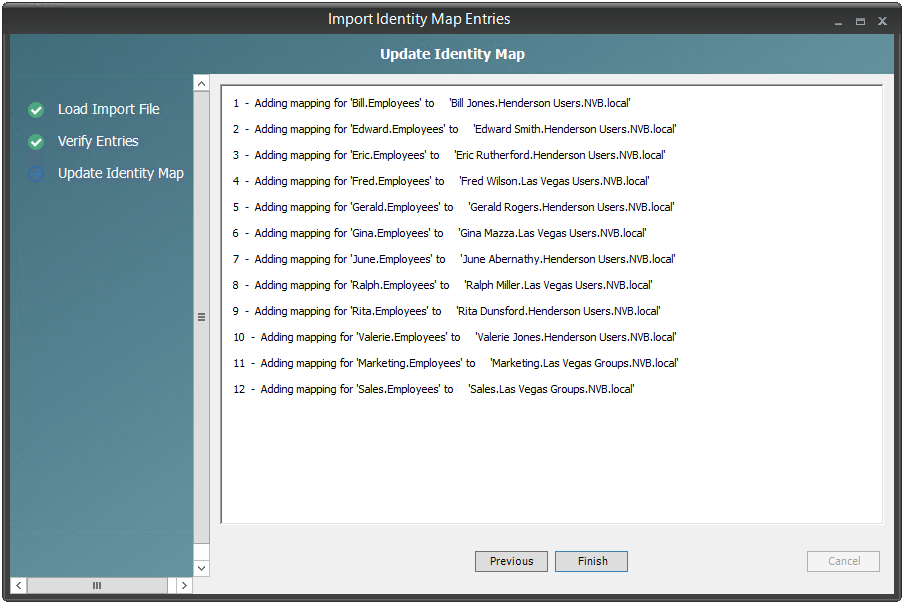Screen dimensions: 905x604
Task: Select log line 7 for 'June.Employees'
Action: [454, 259]
